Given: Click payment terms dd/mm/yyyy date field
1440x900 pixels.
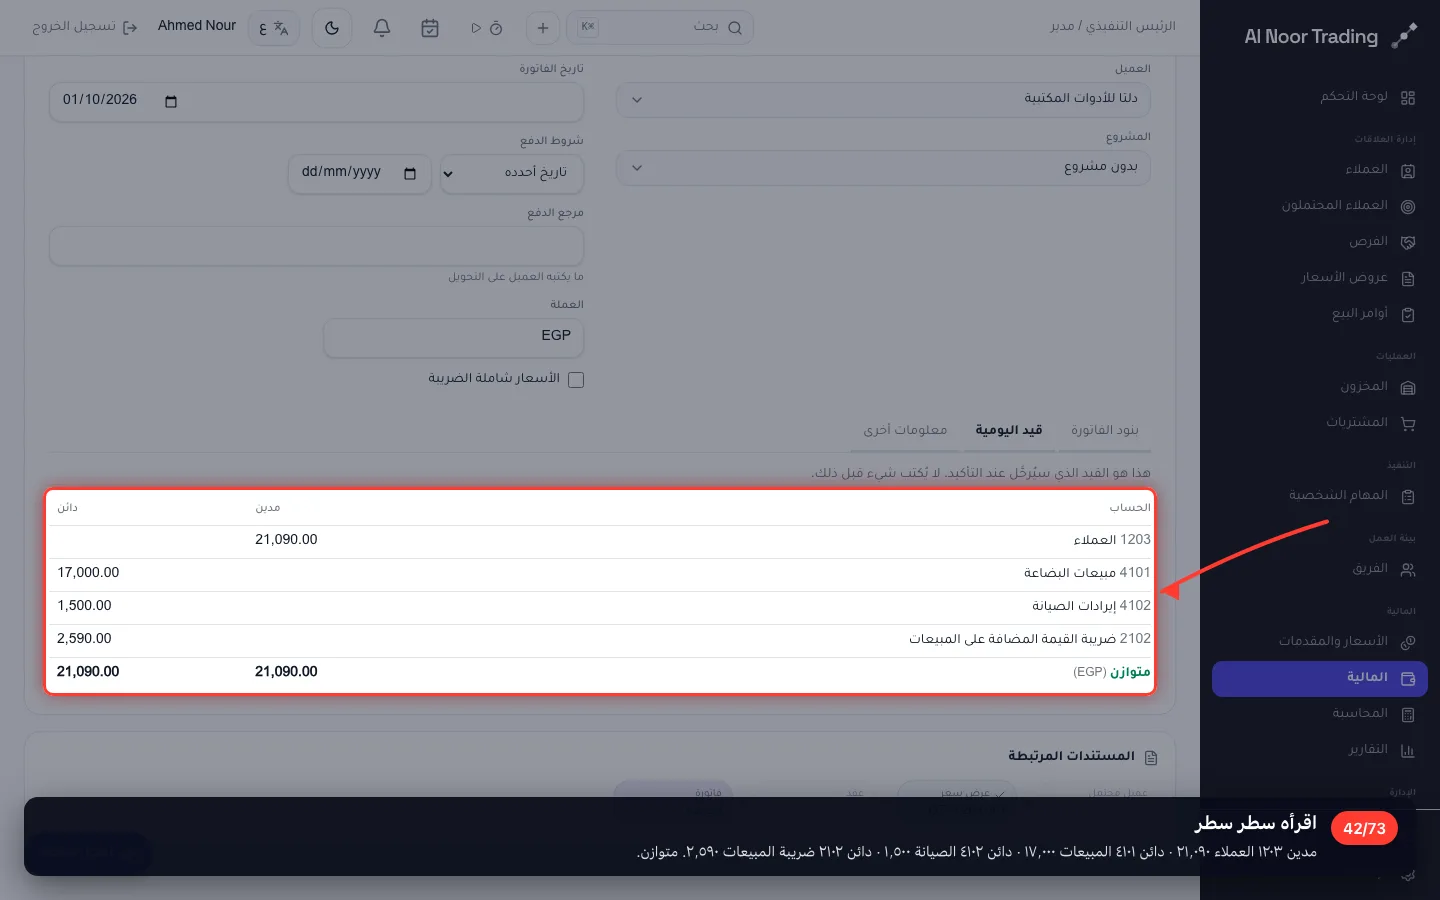Looking at the screenshot, I should tap(360, 173).
